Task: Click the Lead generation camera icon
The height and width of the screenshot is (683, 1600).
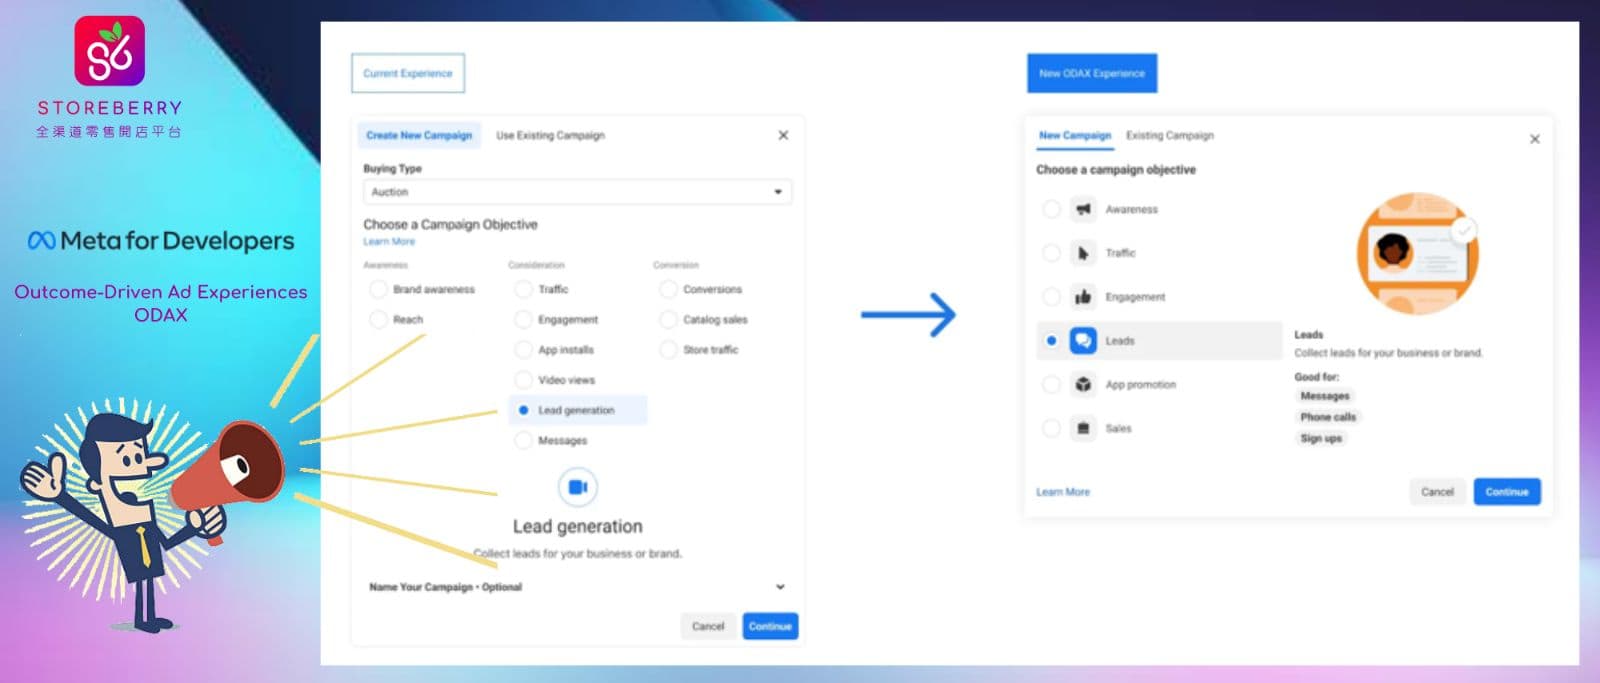Action: coord(577,487)
